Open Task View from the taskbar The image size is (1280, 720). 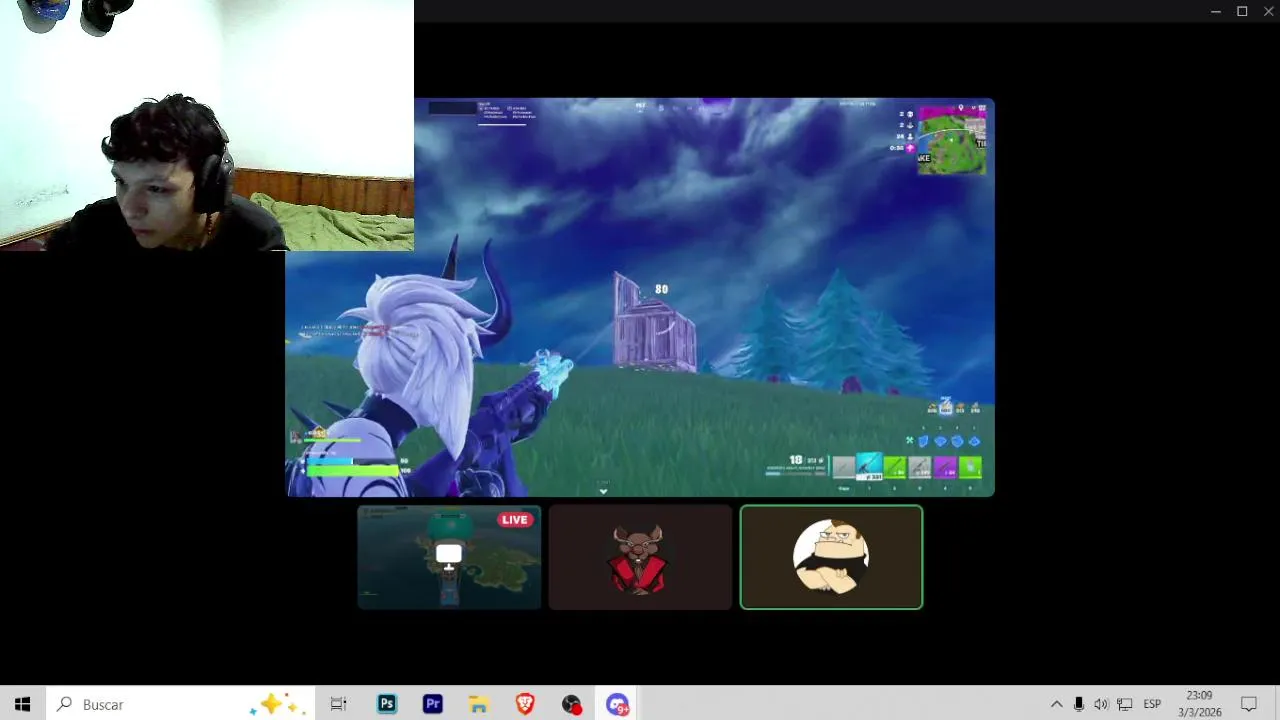[x=338, y=704]
